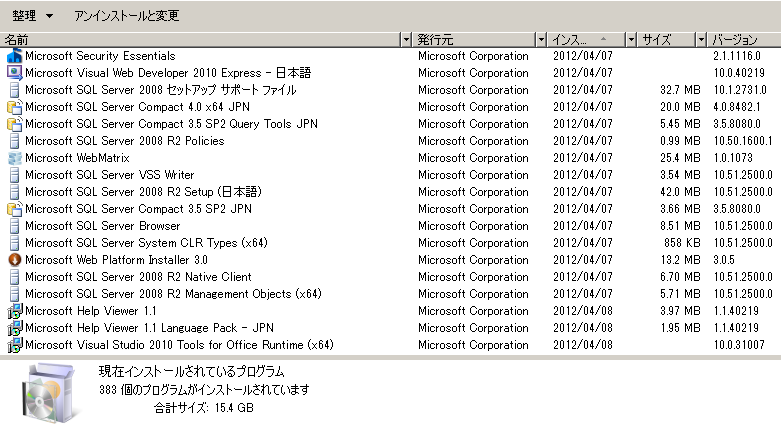Click the Web Platform Installer 3.0 icon
Image resolution: width=781 pixels, height=429 pixels.
14,260
